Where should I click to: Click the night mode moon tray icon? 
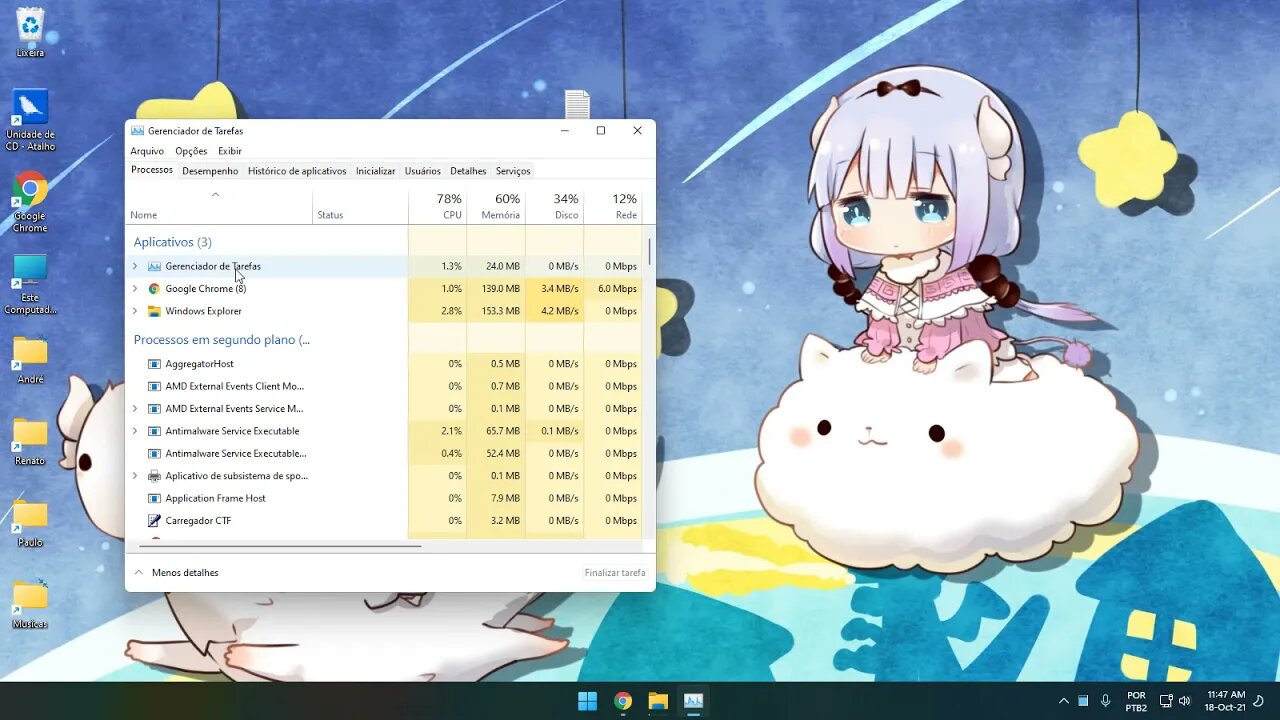point(1258,701)
